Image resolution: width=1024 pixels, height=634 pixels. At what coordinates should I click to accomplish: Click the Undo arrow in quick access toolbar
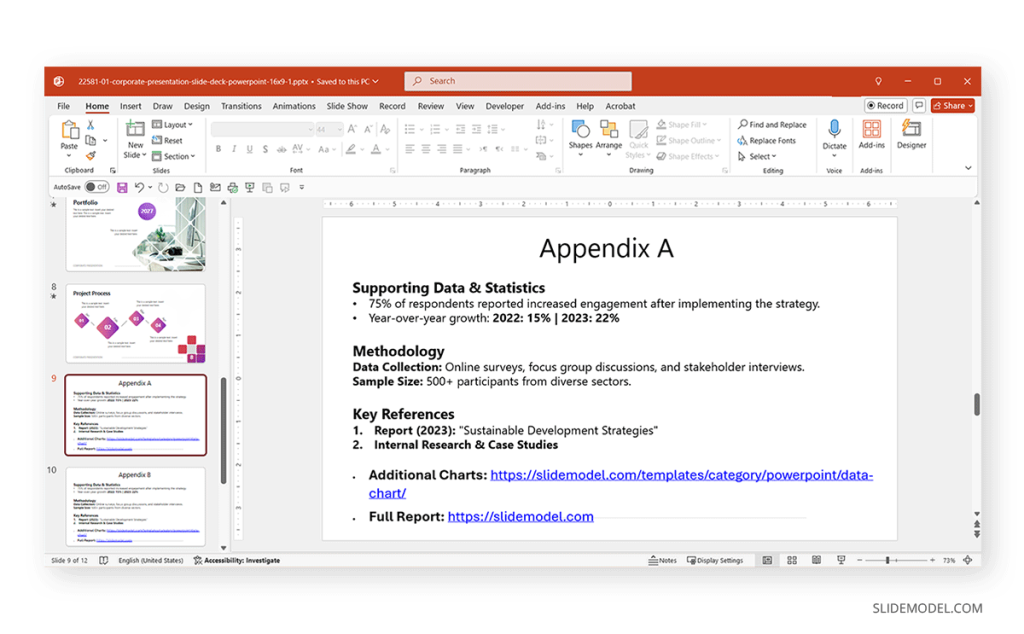(138, 187)
